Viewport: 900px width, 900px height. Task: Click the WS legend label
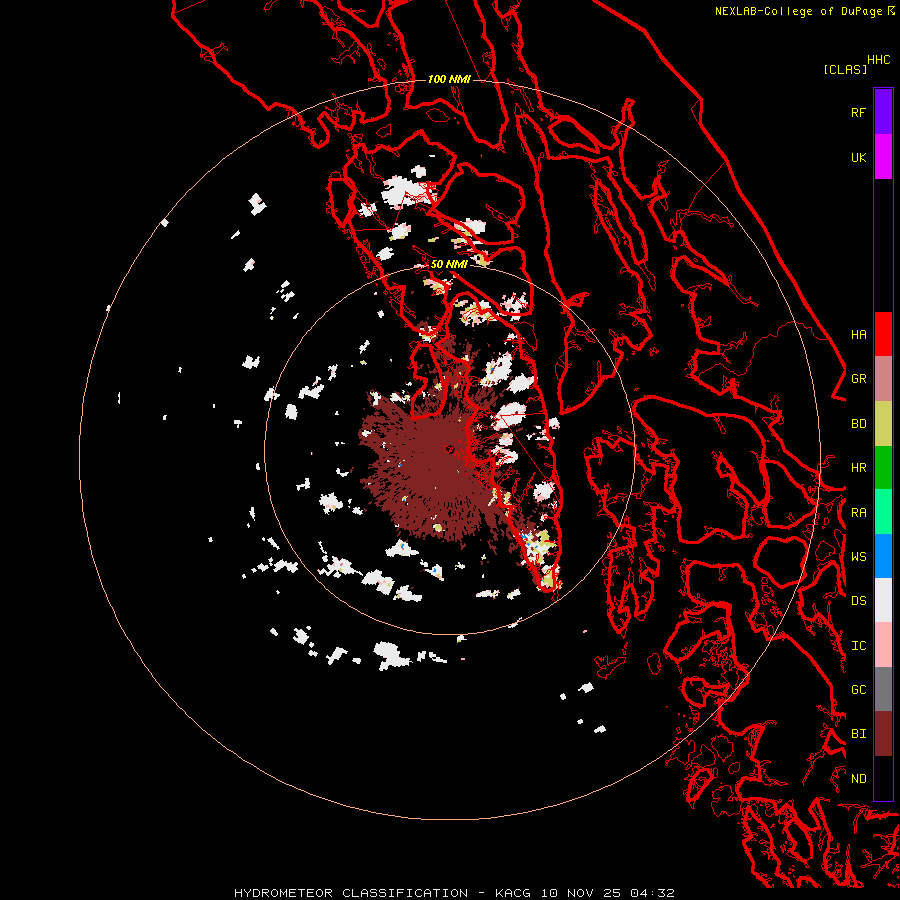[x=858, y=557]
